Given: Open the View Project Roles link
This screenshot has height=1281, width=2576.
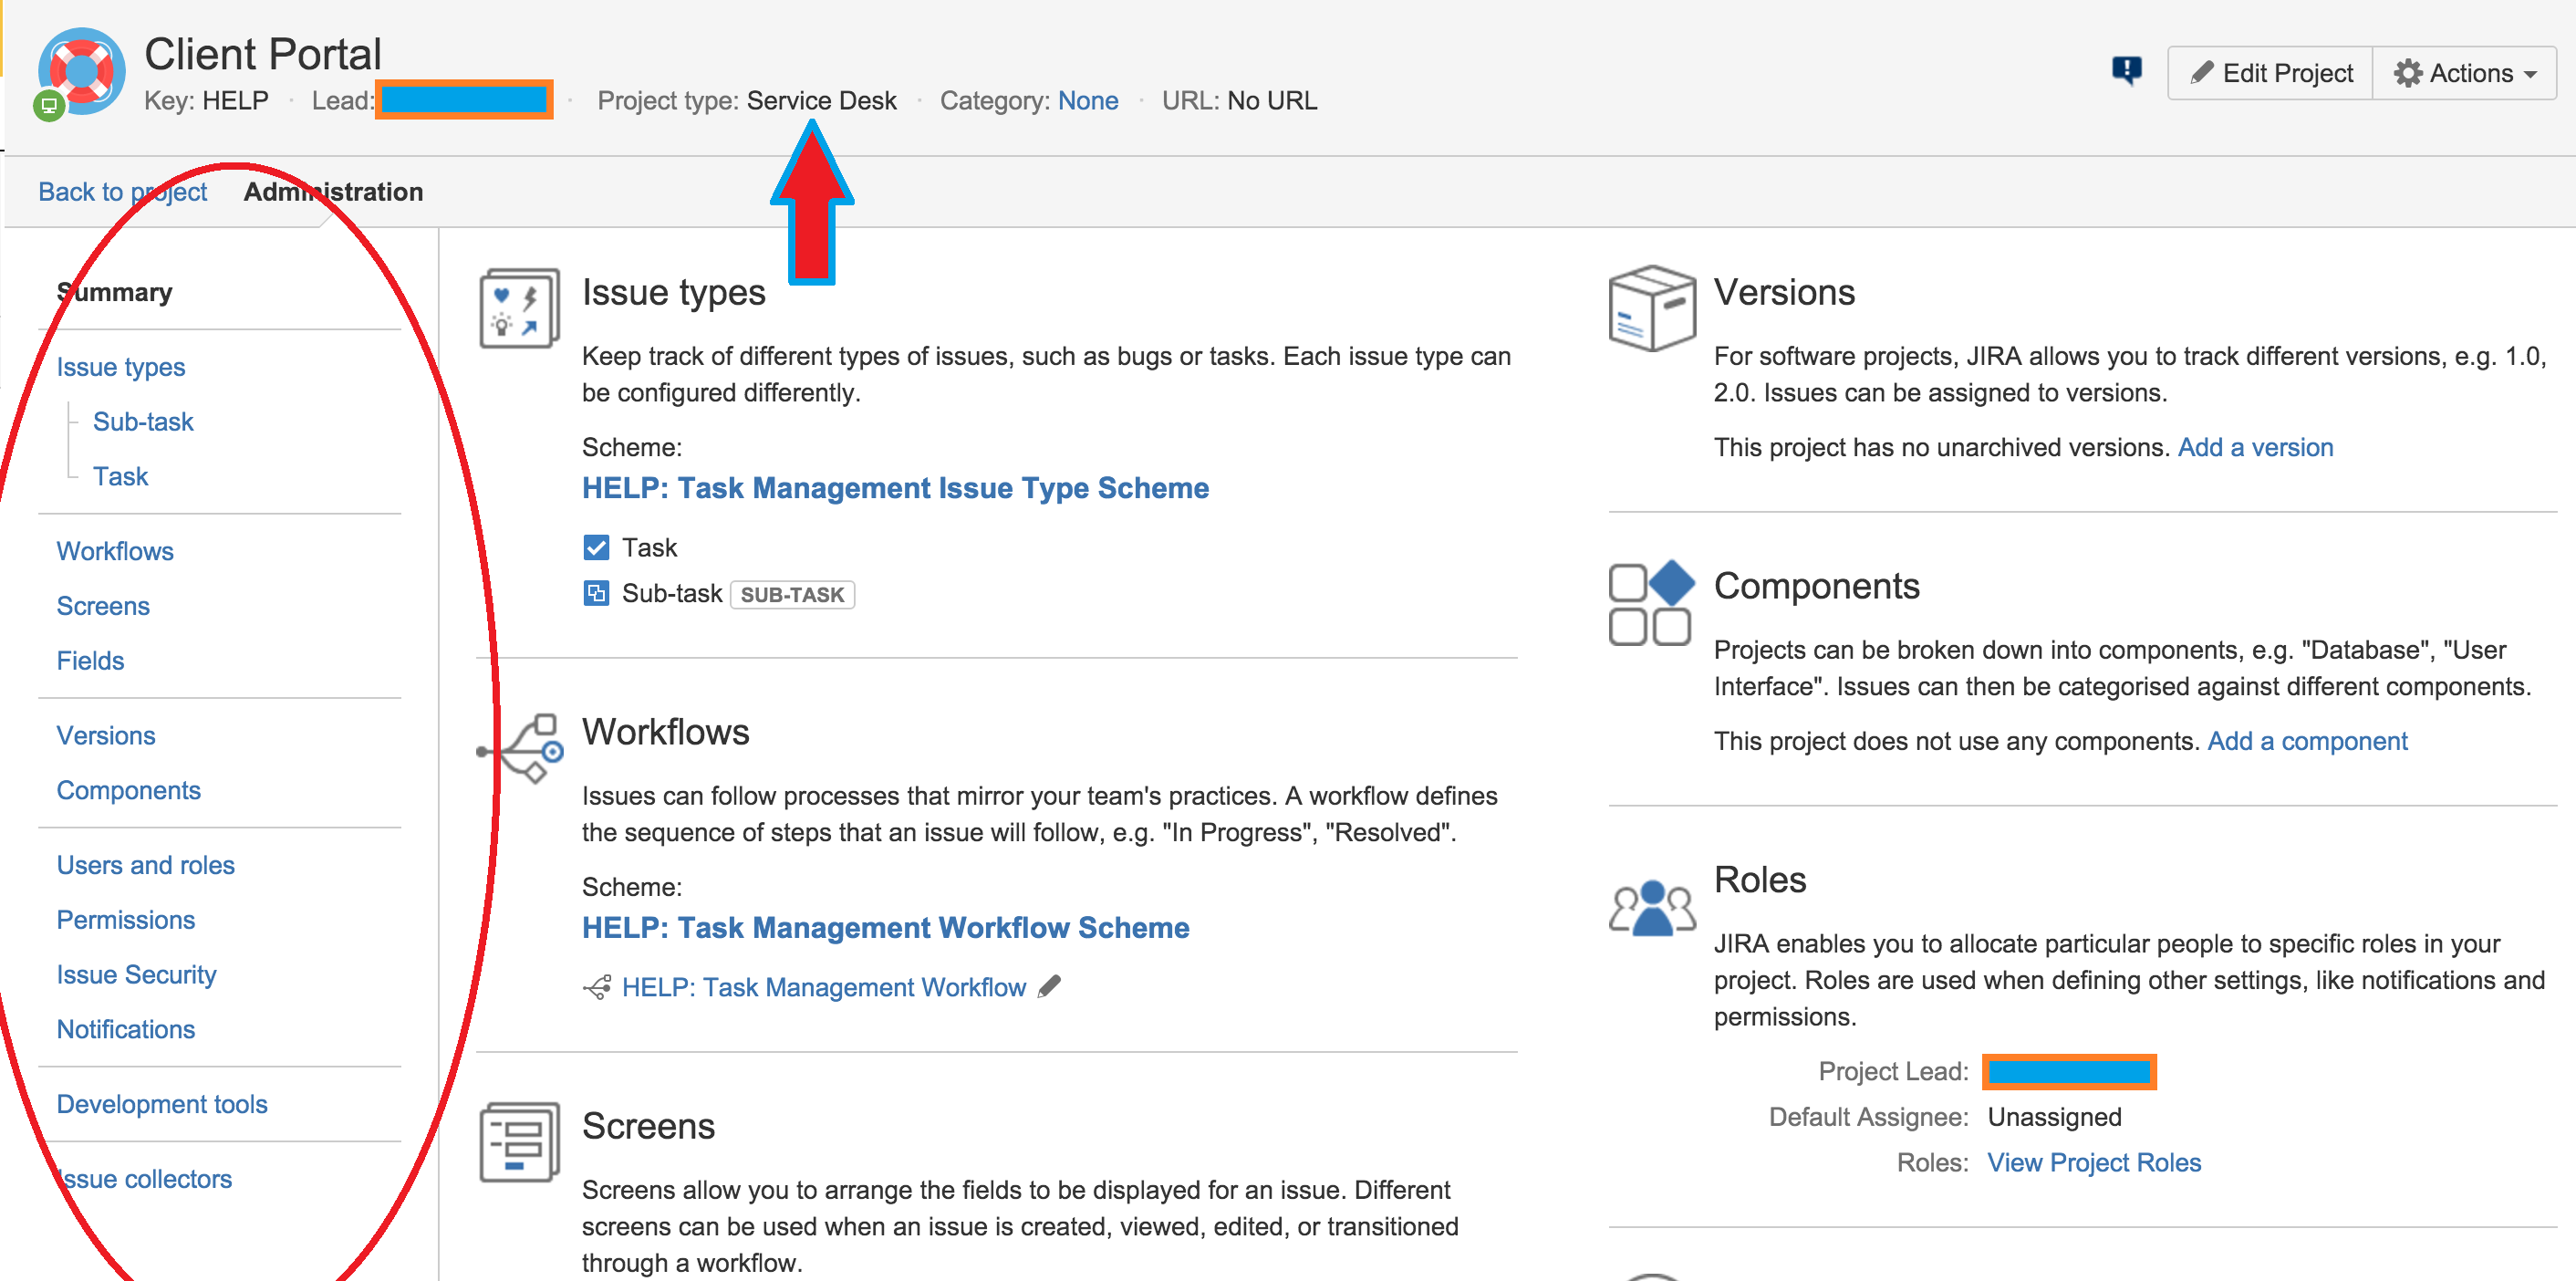Looking at the screenshot, I should click(x=2093, y=1162).
